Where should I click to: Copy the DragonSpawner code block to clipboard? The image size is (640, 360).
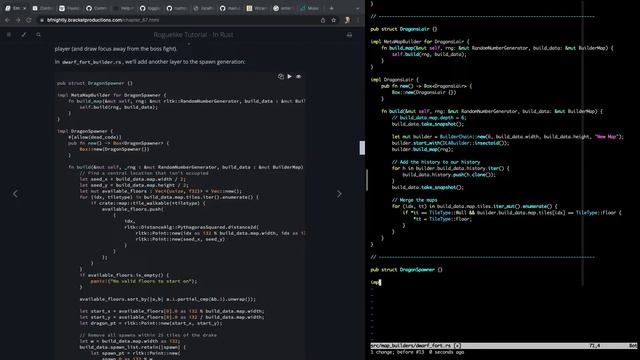click(x=281, y=76)
